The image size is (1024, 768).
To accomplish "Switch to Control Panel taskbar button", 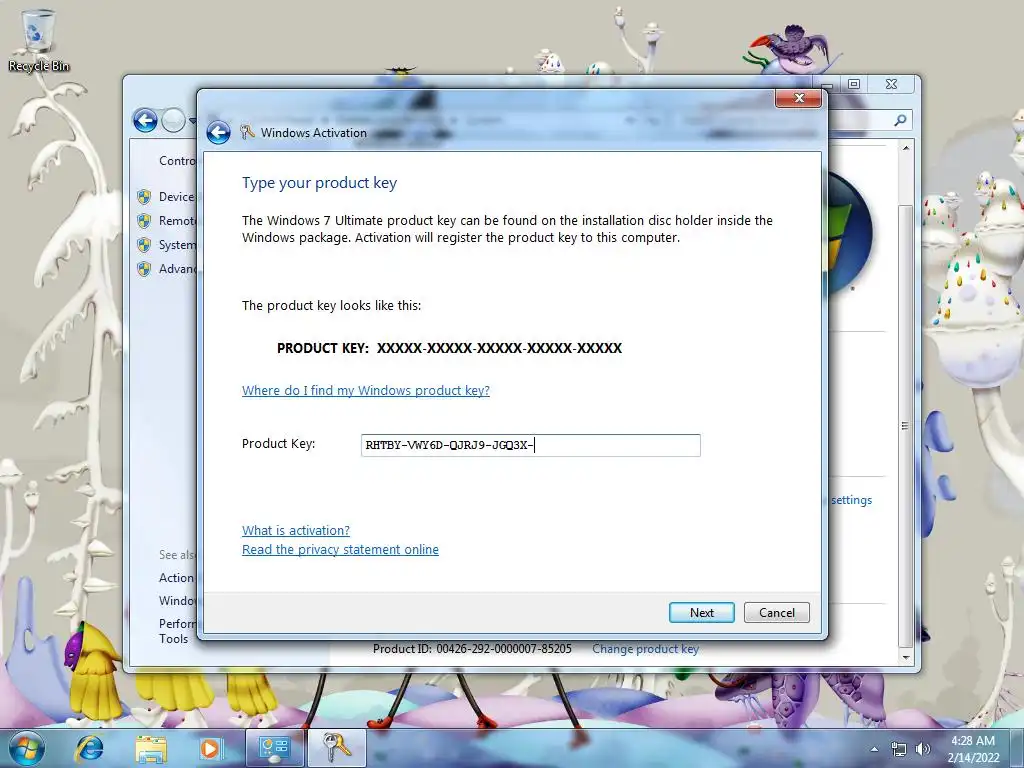I will pyautogui.click(x=274, y=748).
